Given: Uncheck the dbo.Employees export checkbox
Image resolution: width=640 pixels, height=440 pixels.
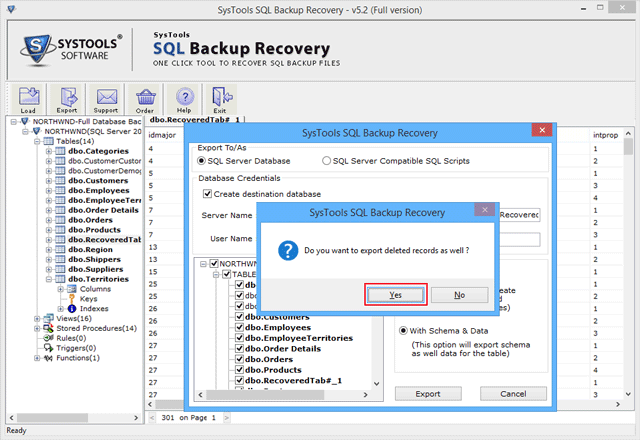Looking at the screenshot, I should coord(240,327).
